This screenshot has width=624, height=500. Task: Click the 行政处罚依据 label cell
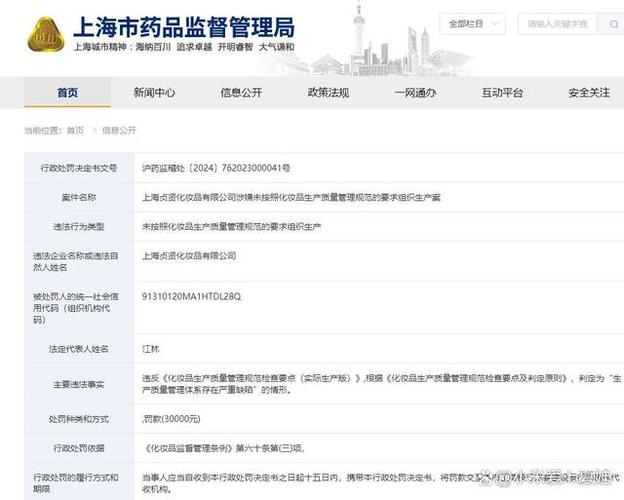click(x=79, y=448)
